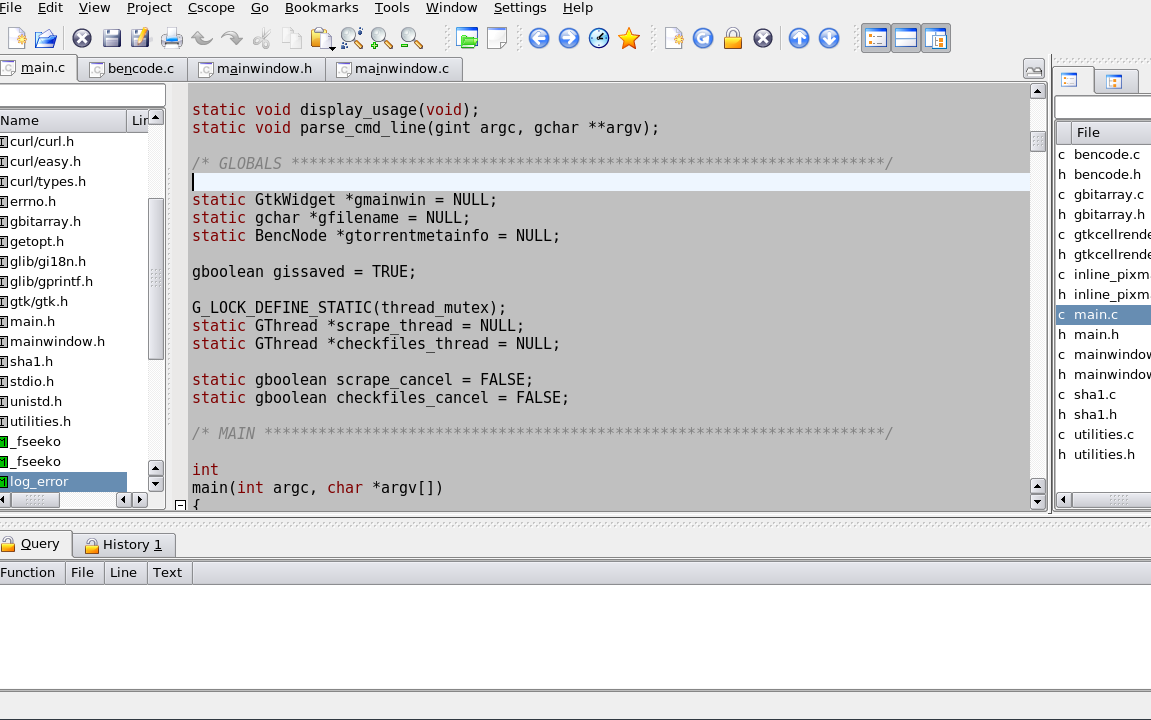Toggle the query window panel button
1151x720 pixels.
906,38
